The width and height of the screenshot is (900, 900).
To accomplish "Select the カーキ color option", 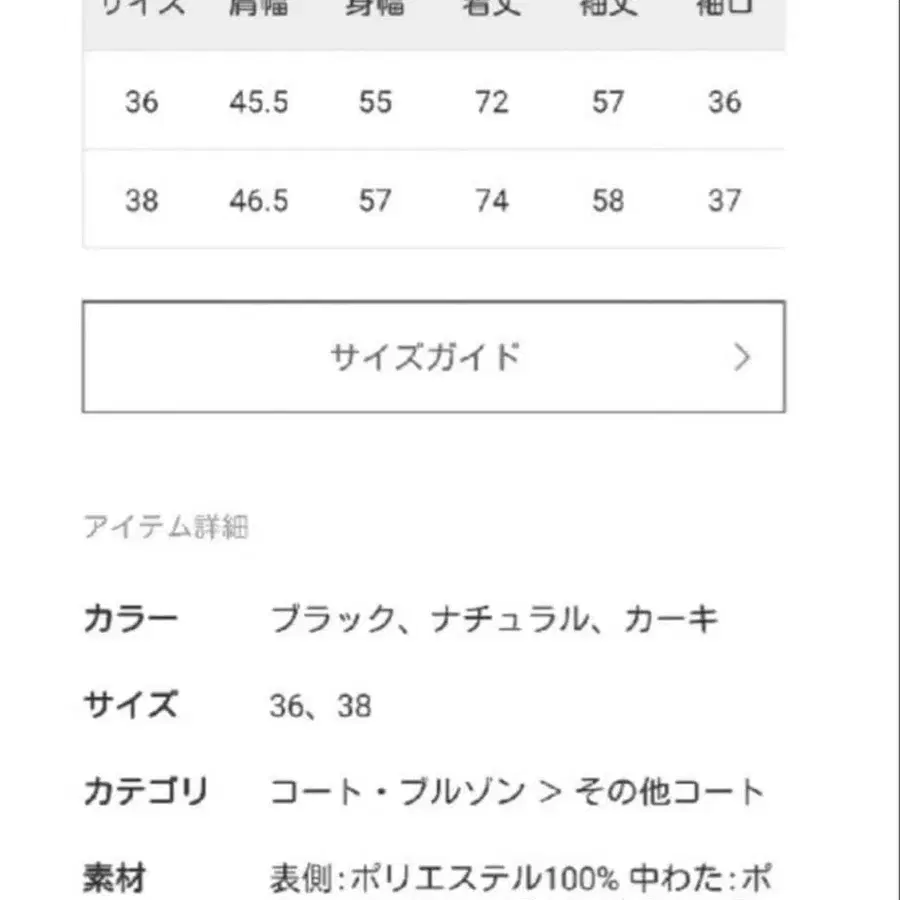I will (x=668, y=618).
